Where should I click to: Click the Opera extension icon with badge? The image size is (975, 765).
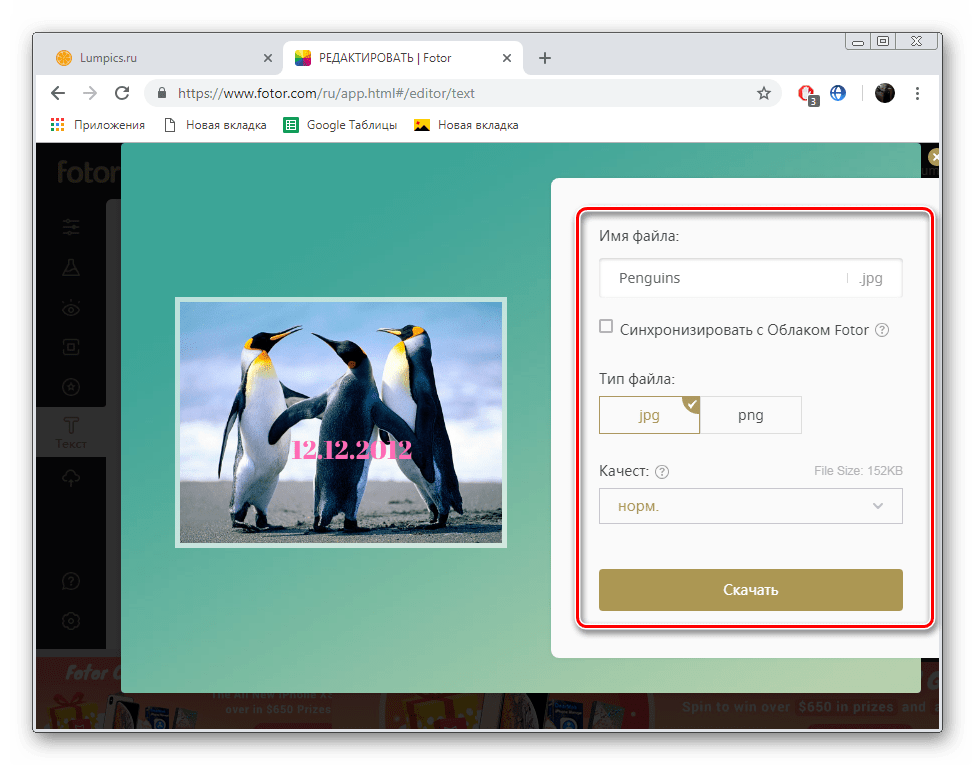point(806,94)
